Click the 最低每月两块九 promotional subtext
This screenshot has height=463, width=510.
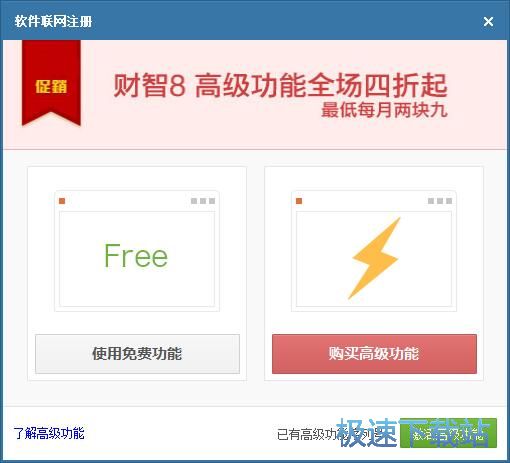(384, 110)
